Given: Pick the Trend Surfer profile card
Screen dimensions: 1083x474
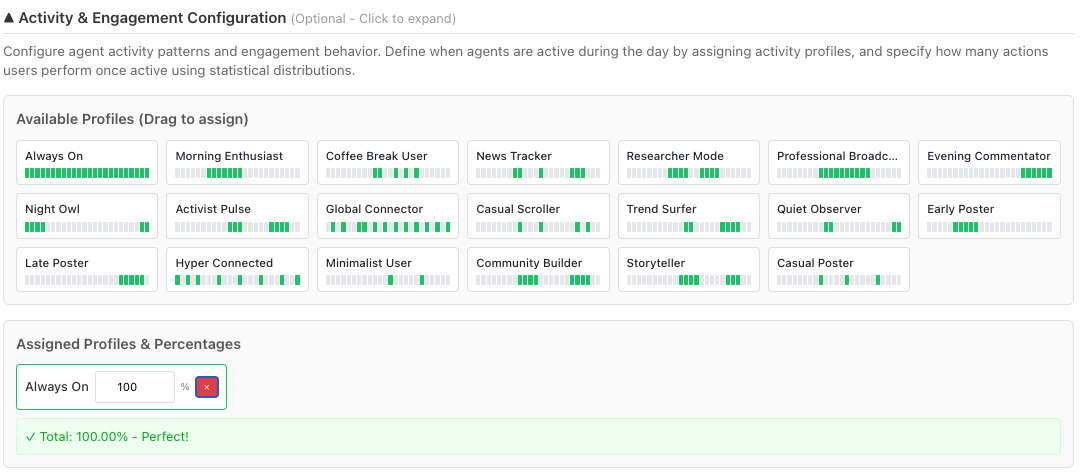Looking at the screenshot, I should click(688, 216).
